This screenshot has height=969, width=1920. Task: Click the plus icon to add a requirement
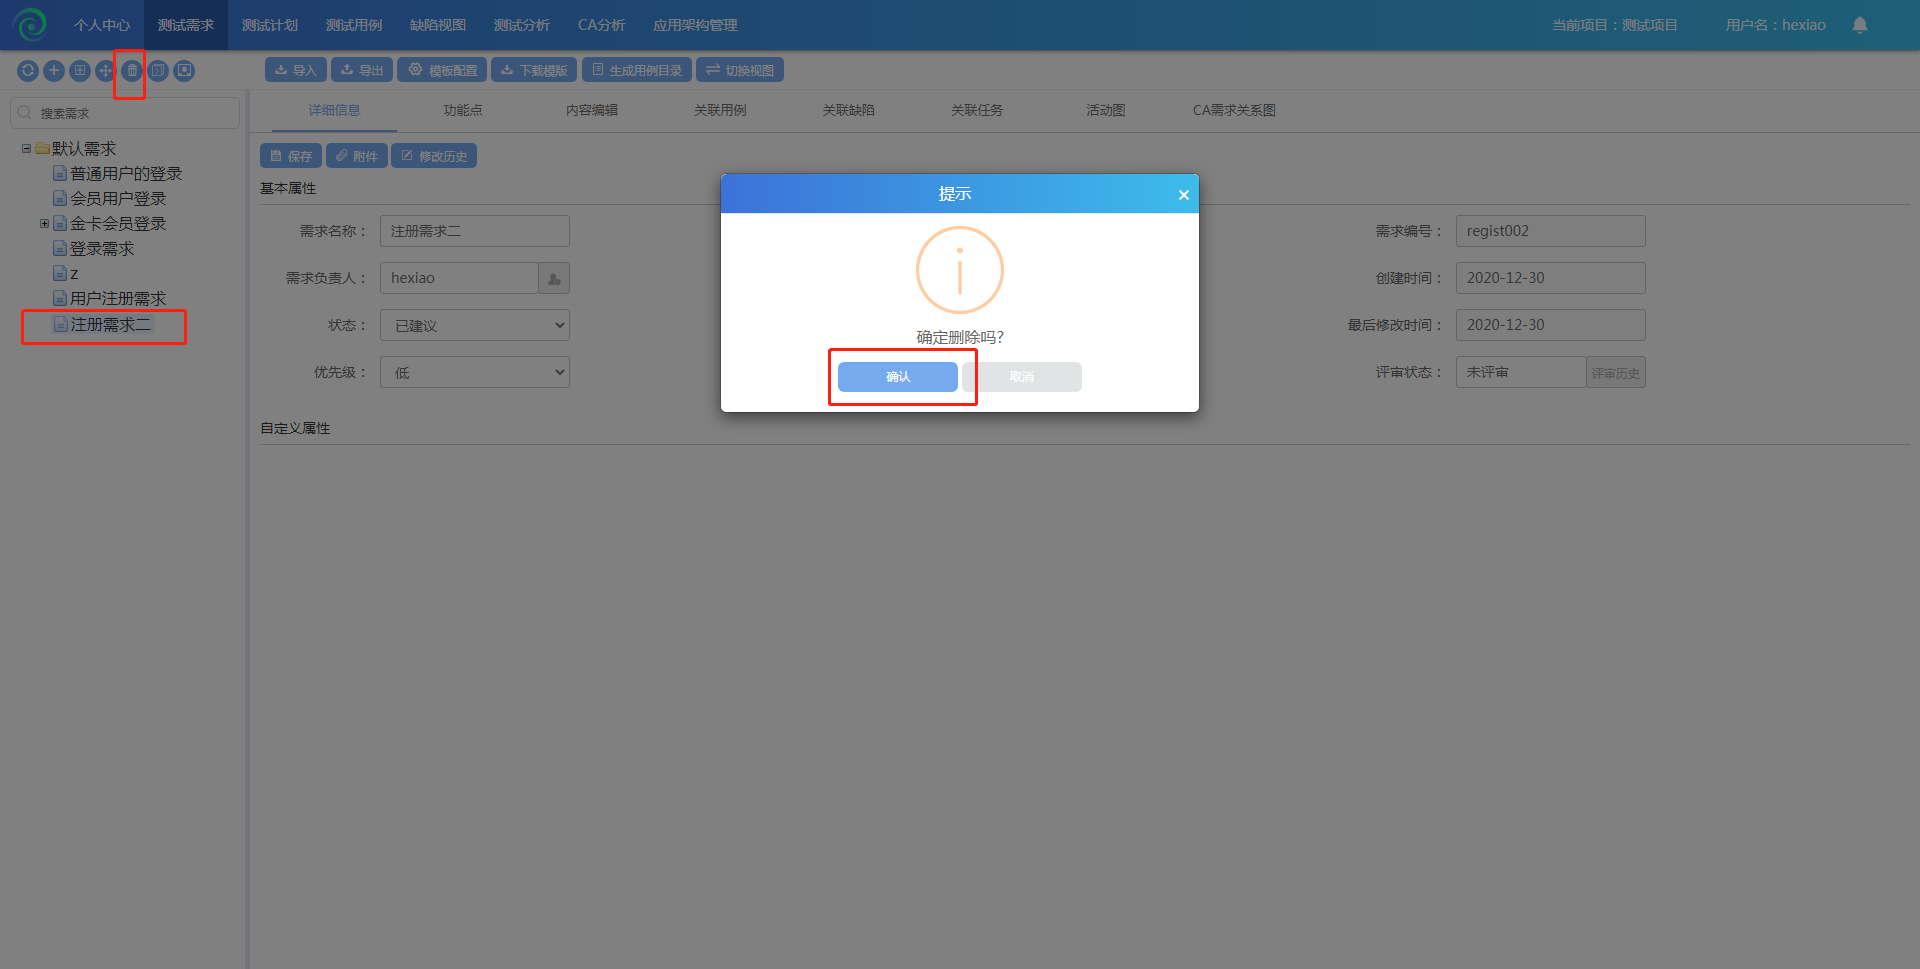[54, 71]
